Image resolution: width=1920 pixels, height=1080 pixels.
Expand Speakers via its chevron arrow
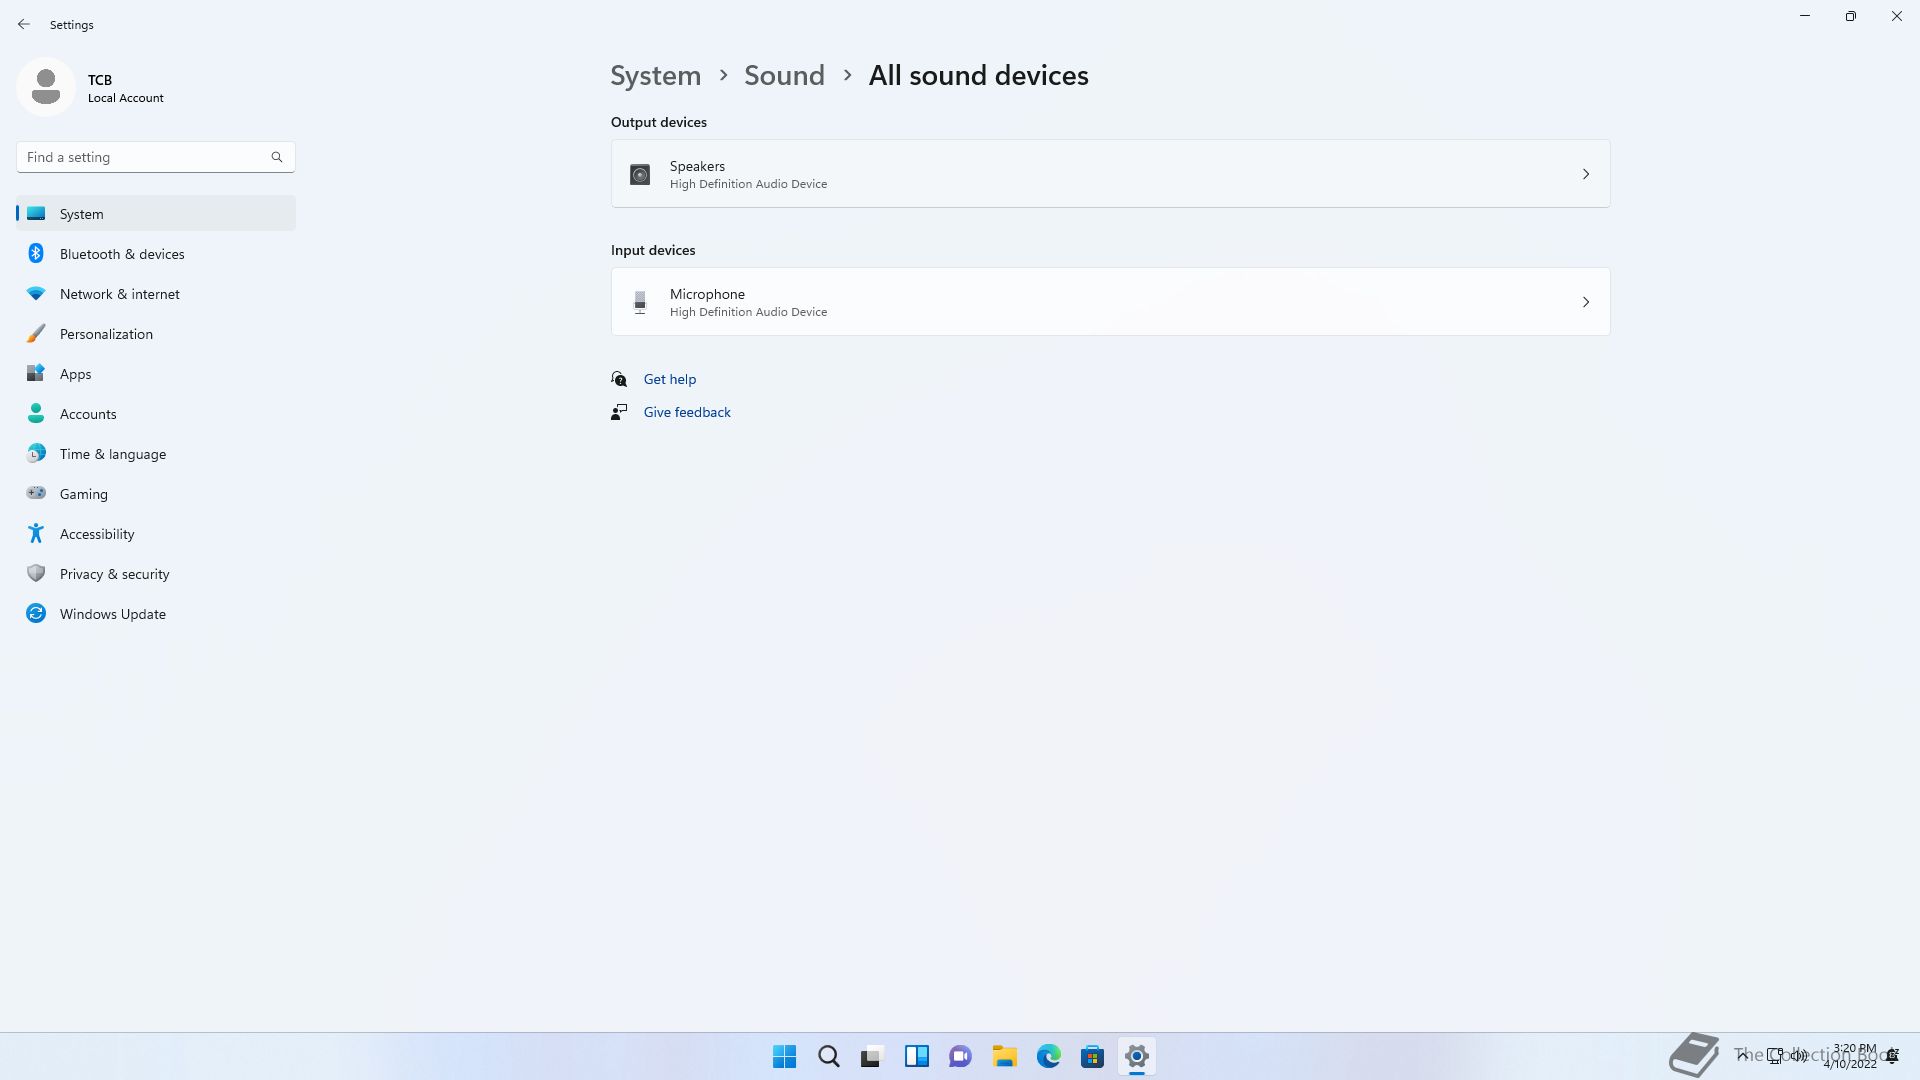tap(1586, 174)
